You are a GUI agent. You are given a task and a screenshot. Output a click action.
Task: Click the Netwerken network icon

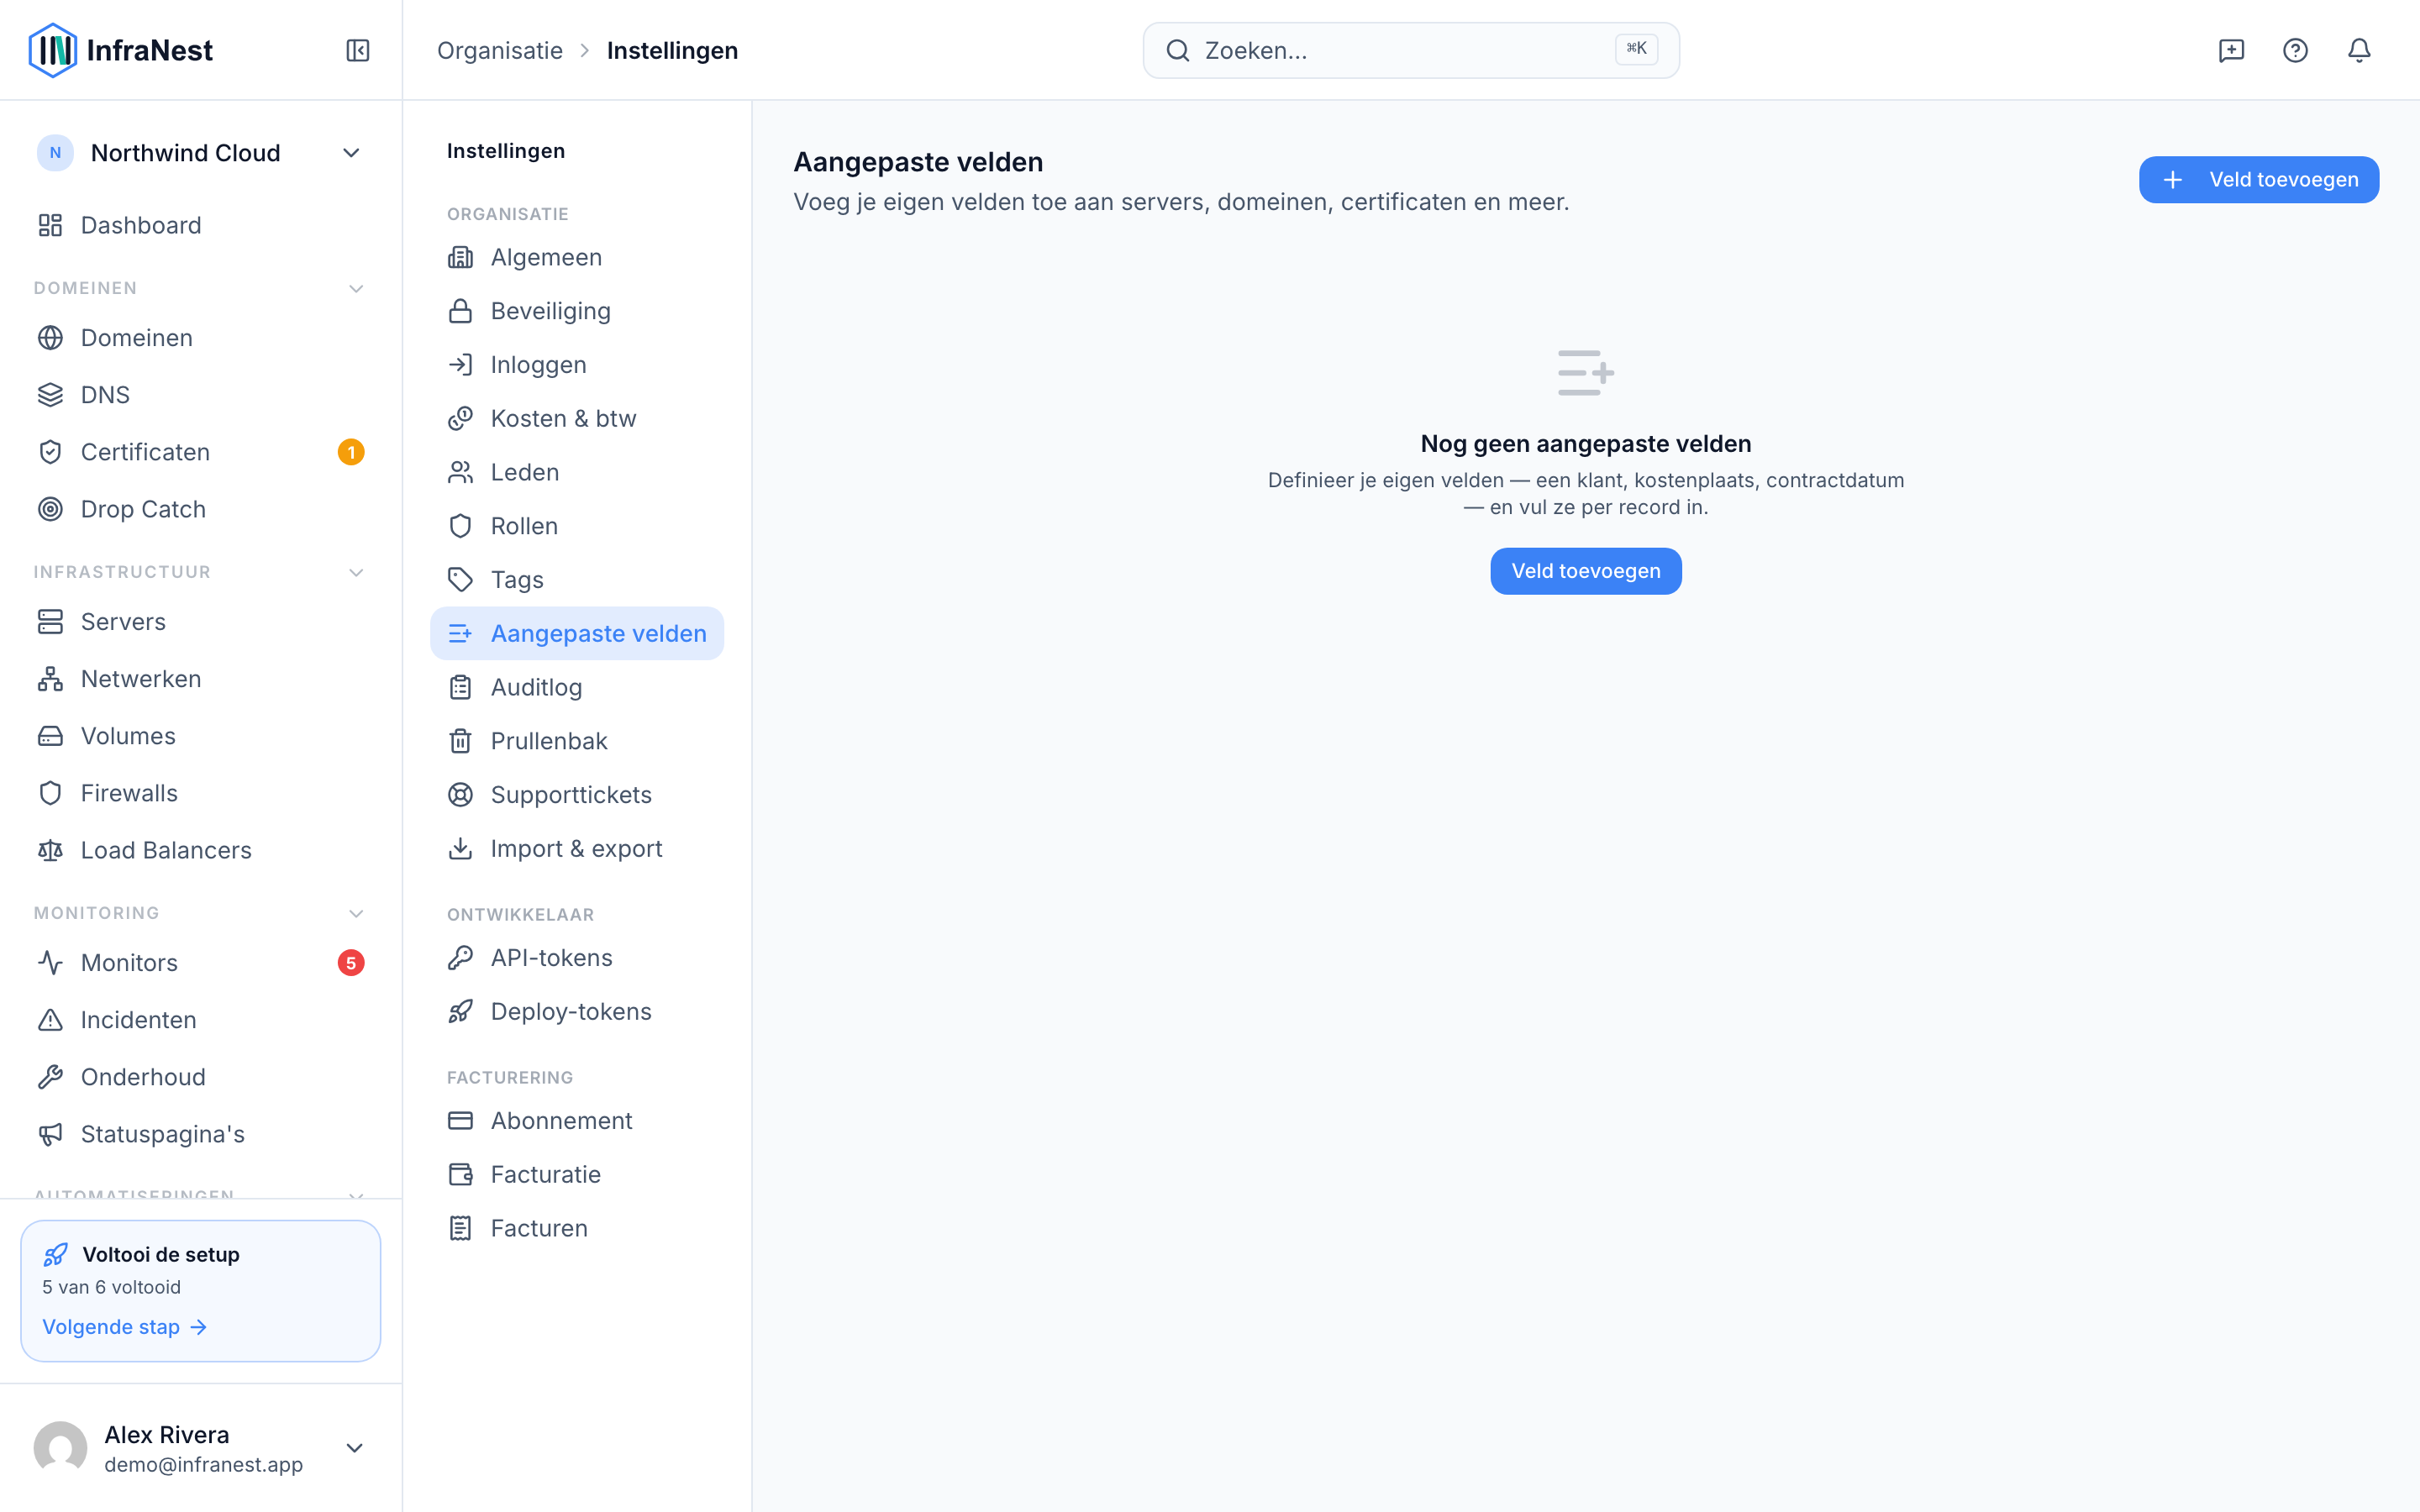[x=50, y=679]
